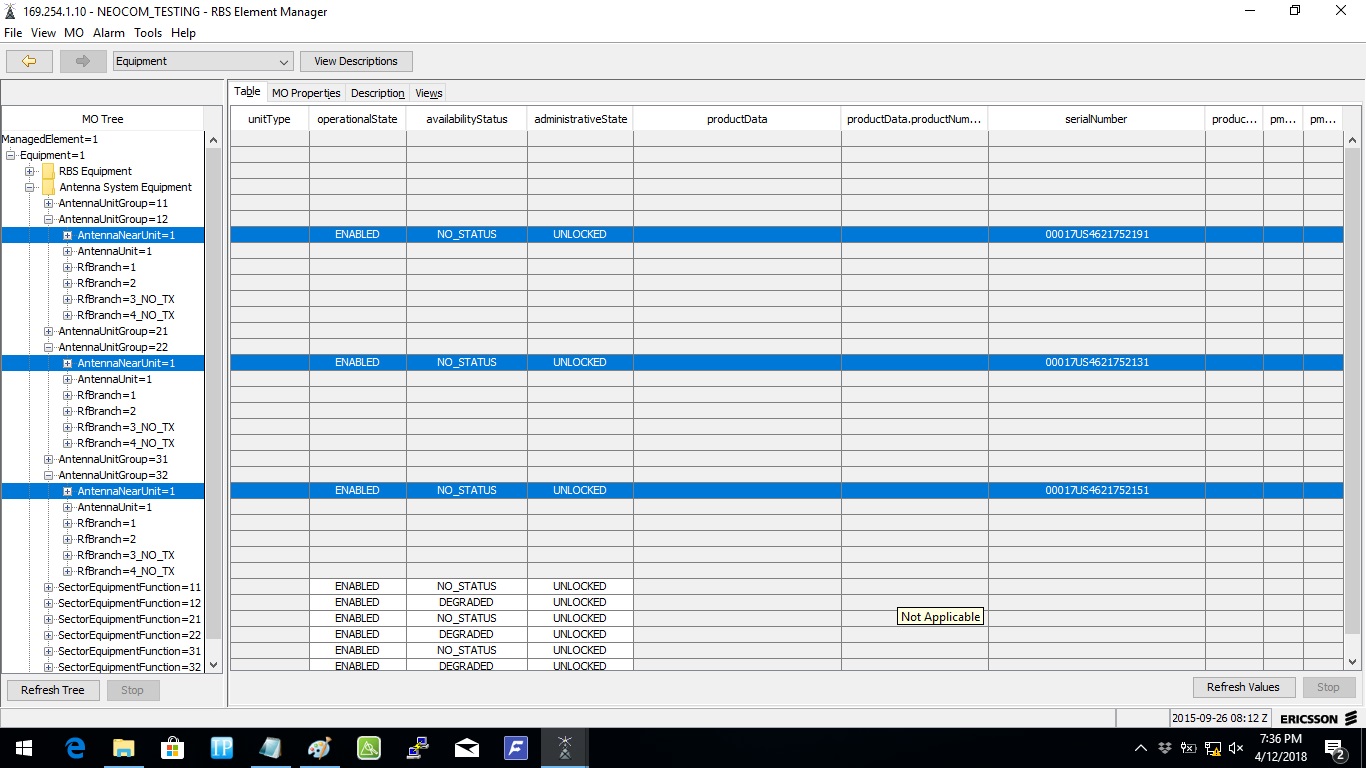The height and width of the screenshot is (768, 1366).
Task: Click the MO Tree vertical scrollbar
Action: pos(213,400)
